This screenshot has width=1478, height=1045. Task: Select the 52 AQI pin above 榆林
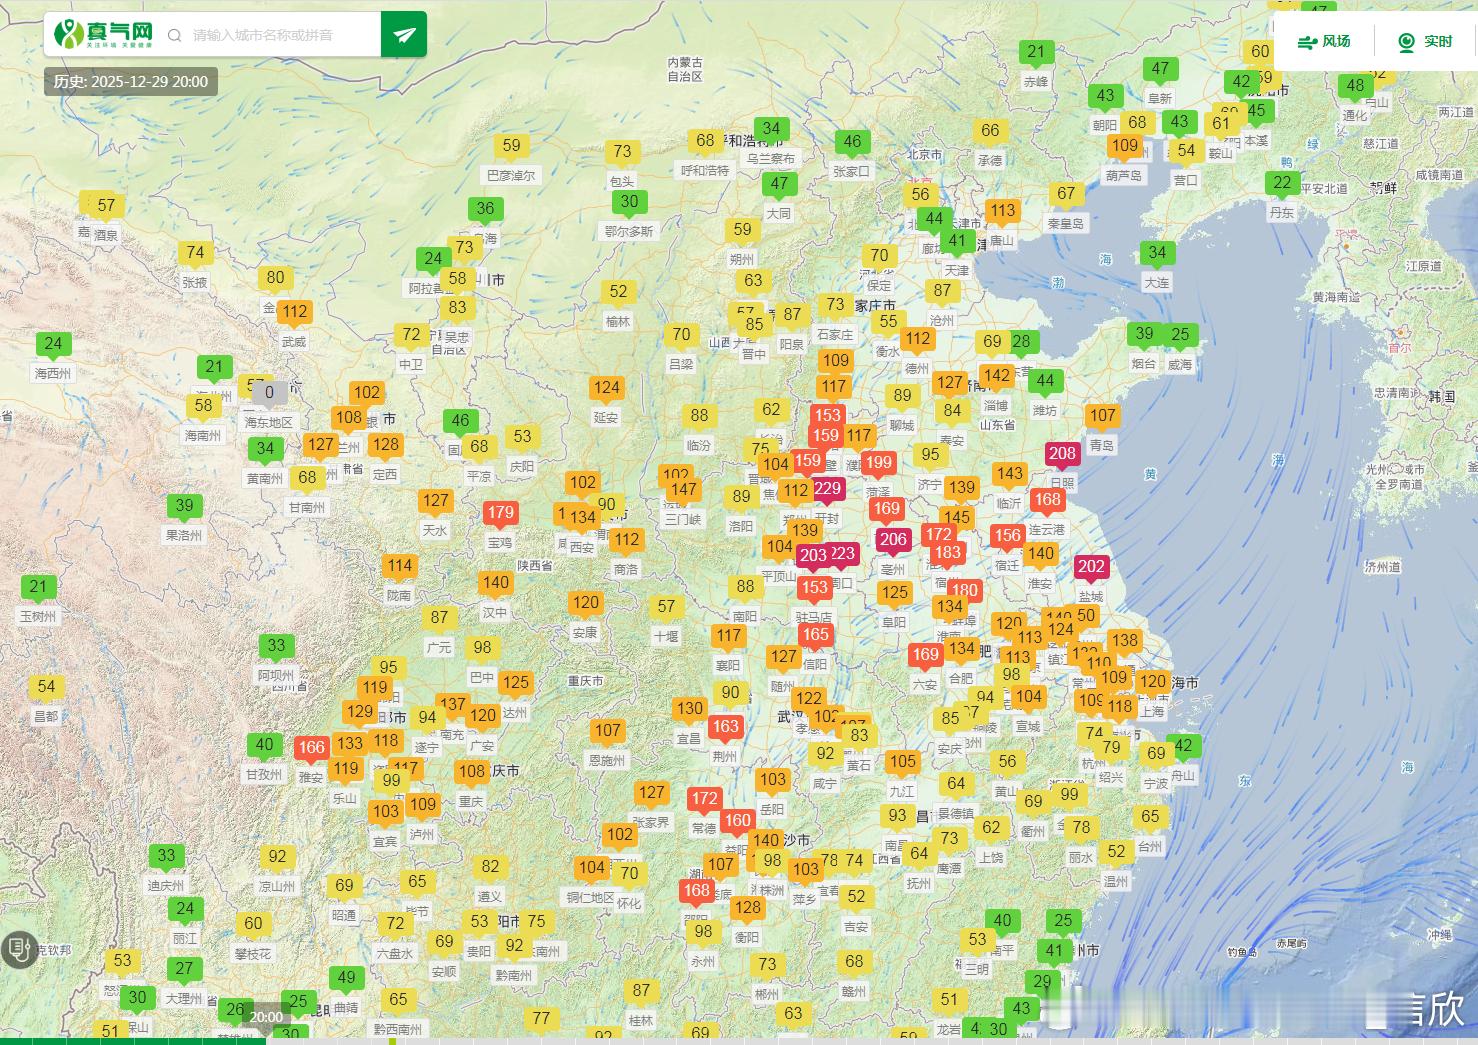click(618, 293)
